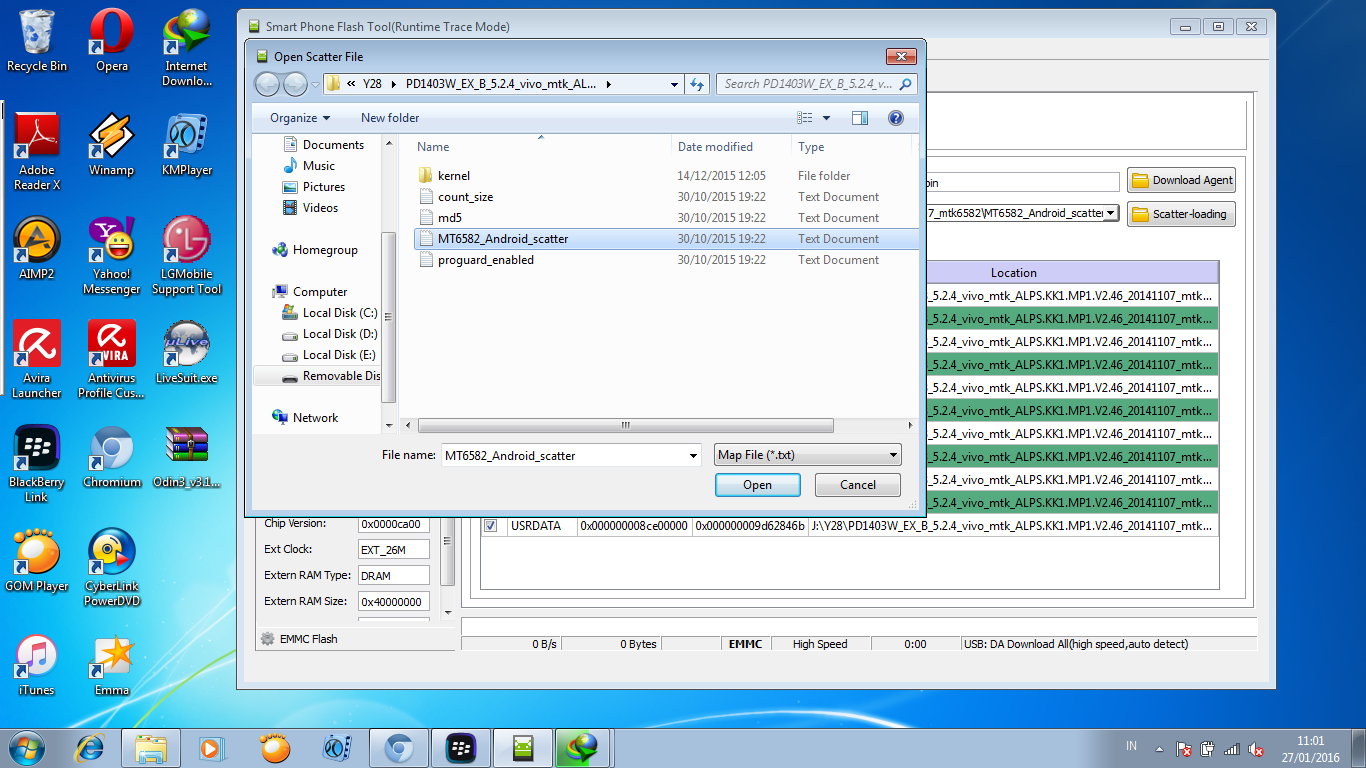Open the Download Agent selector icon
1366x768 pixels.
pyautogui.click(x=1140, y=181)
